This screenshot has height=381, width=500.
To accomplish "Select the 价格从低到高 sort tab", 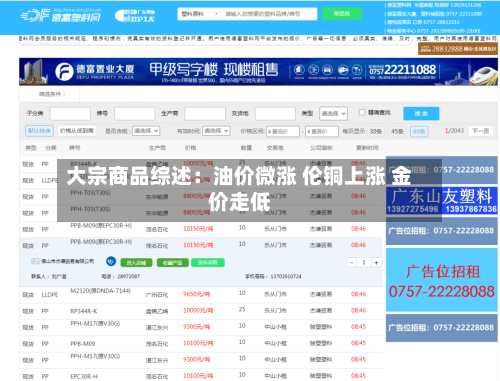I will 77,131.
